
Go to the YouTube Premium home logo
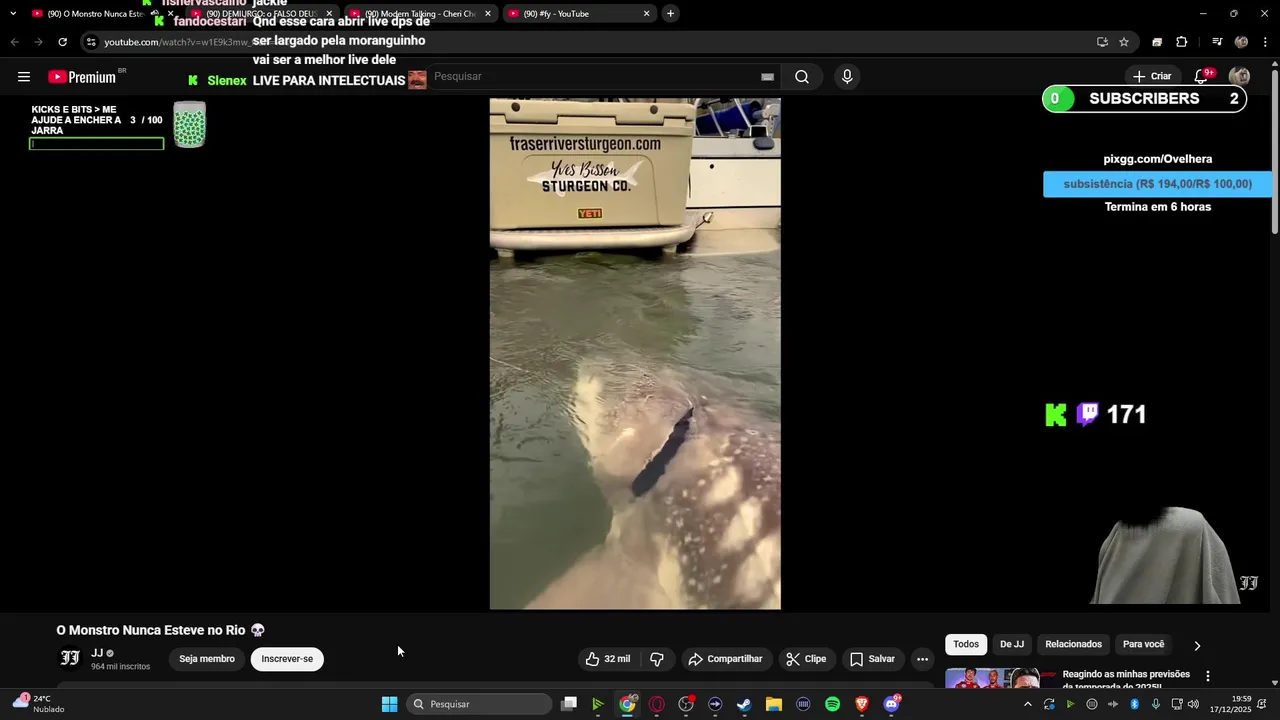82,77
